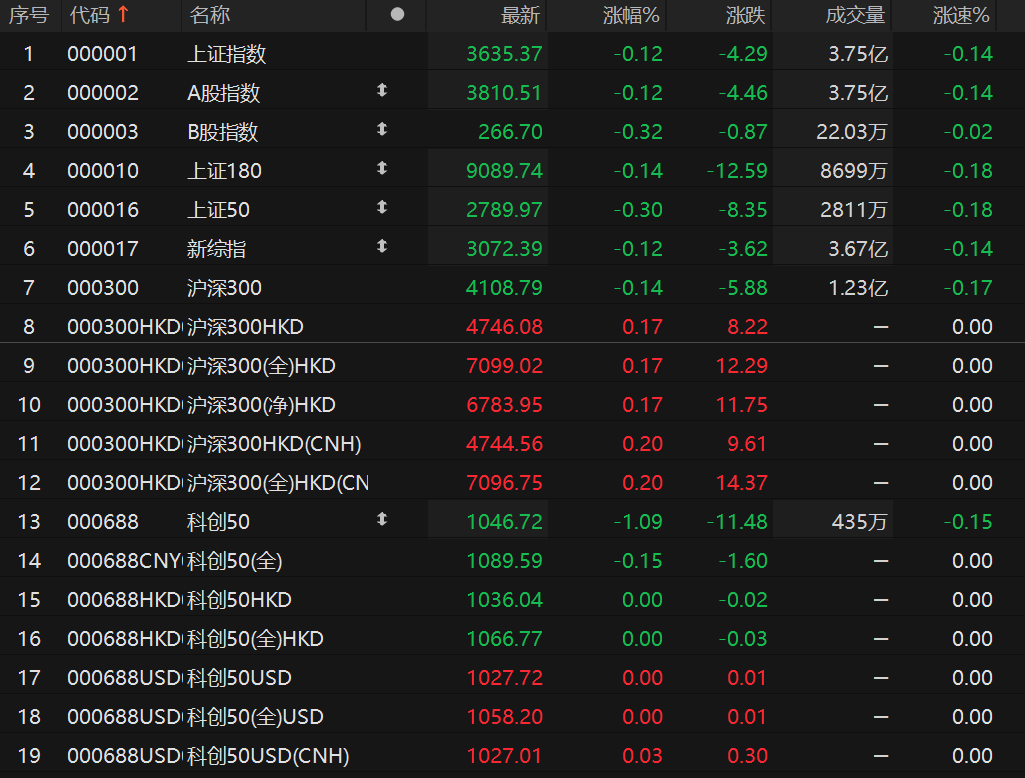Click the up-down arrow icon in 上证50 row
The width and height of the screenshot is (1025, 778).
point(381,208)
